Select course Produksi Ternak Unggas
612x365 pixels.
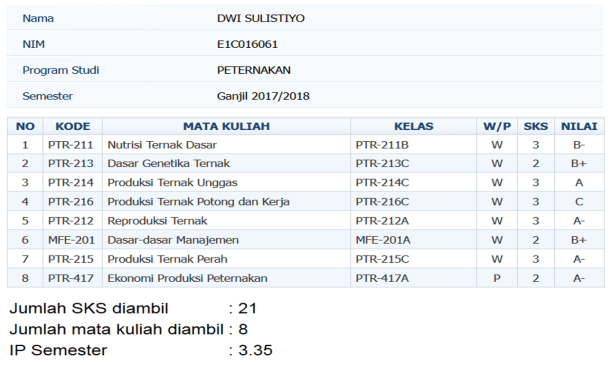pos(172,183)
